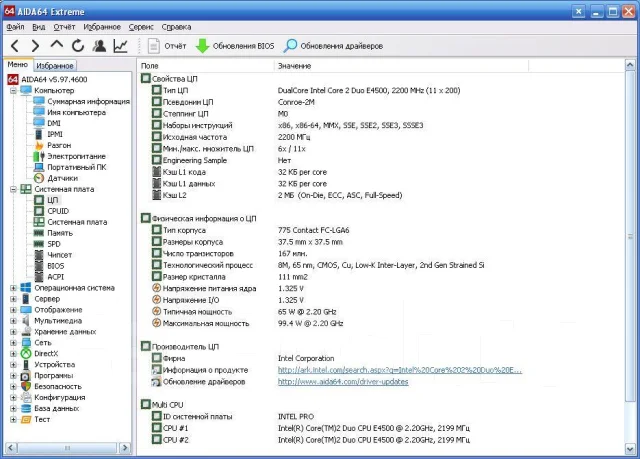Expand the Отображение tree node
This screenshot has height=459, width=640.
point(13,310)
